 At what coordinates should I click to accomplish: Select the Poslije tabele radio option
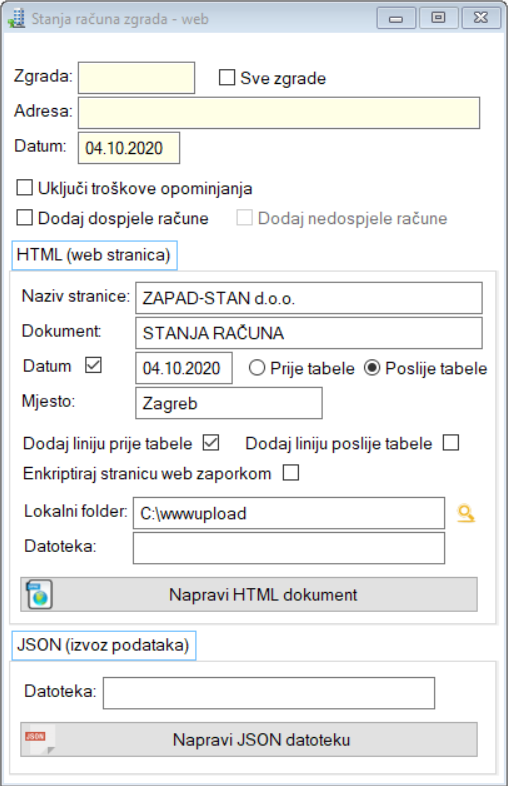click(372, 368)
